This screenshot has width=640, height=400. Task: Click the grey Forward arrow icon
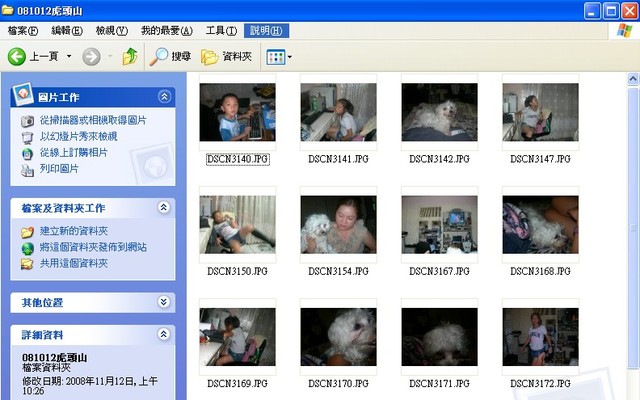[91, 57]
